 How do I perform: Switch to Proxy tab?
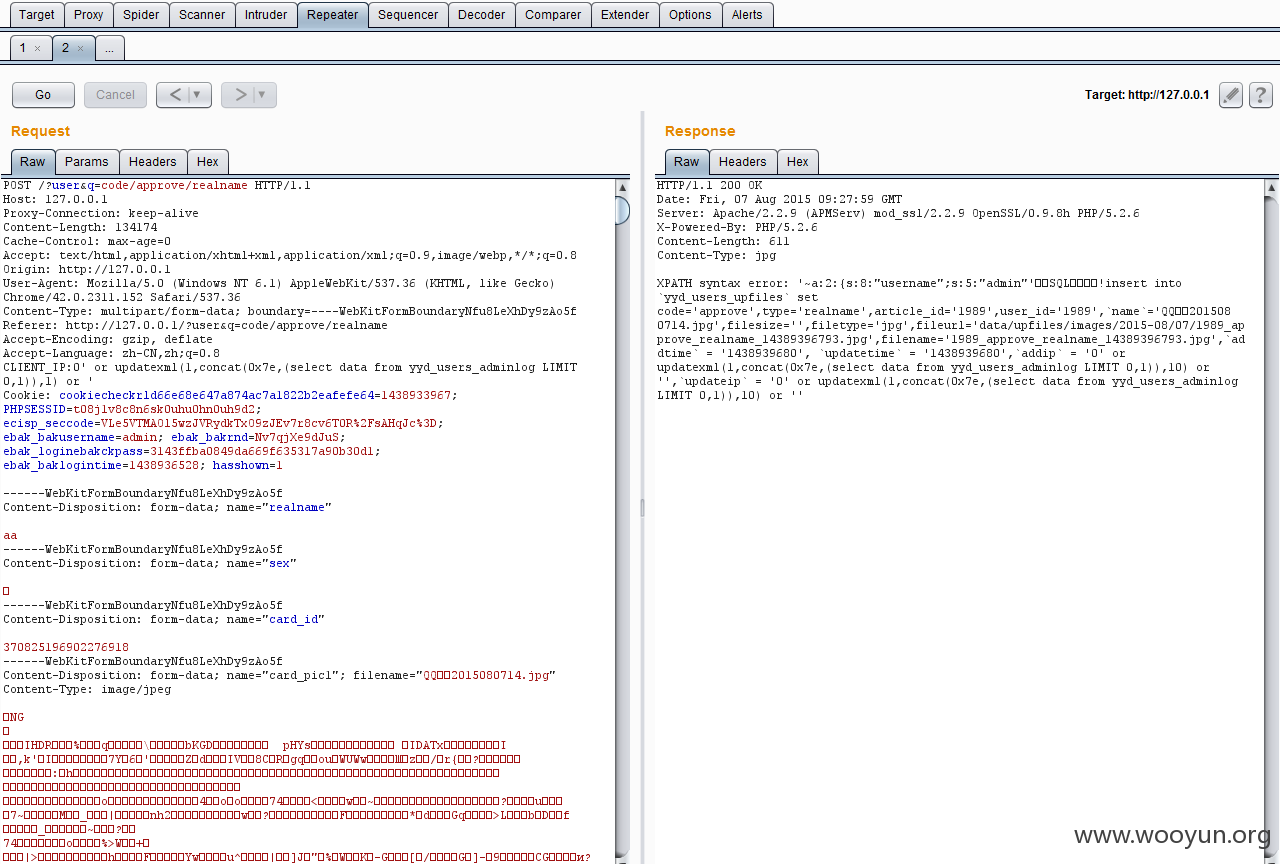[88, 14]
